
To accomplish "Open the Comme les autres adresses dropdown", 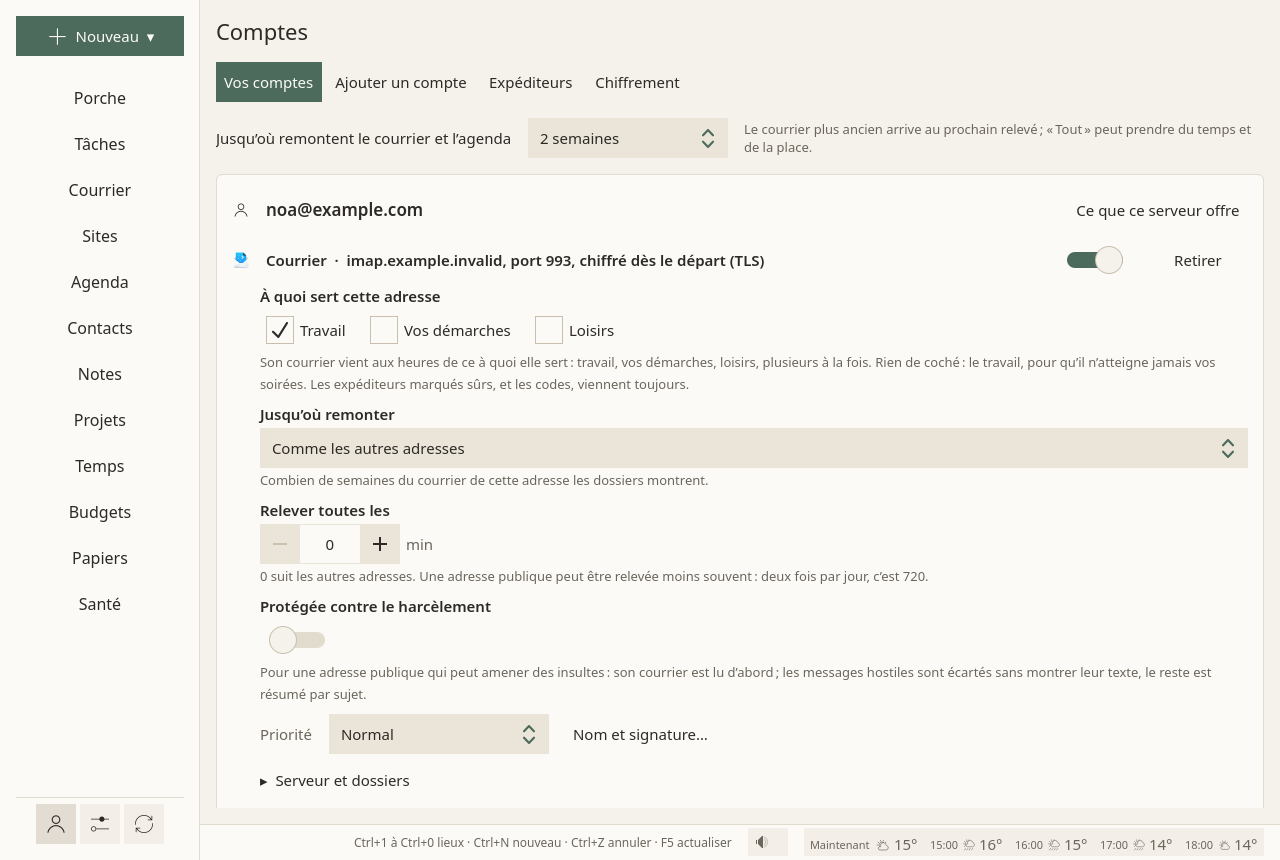I will coord(754,448).
